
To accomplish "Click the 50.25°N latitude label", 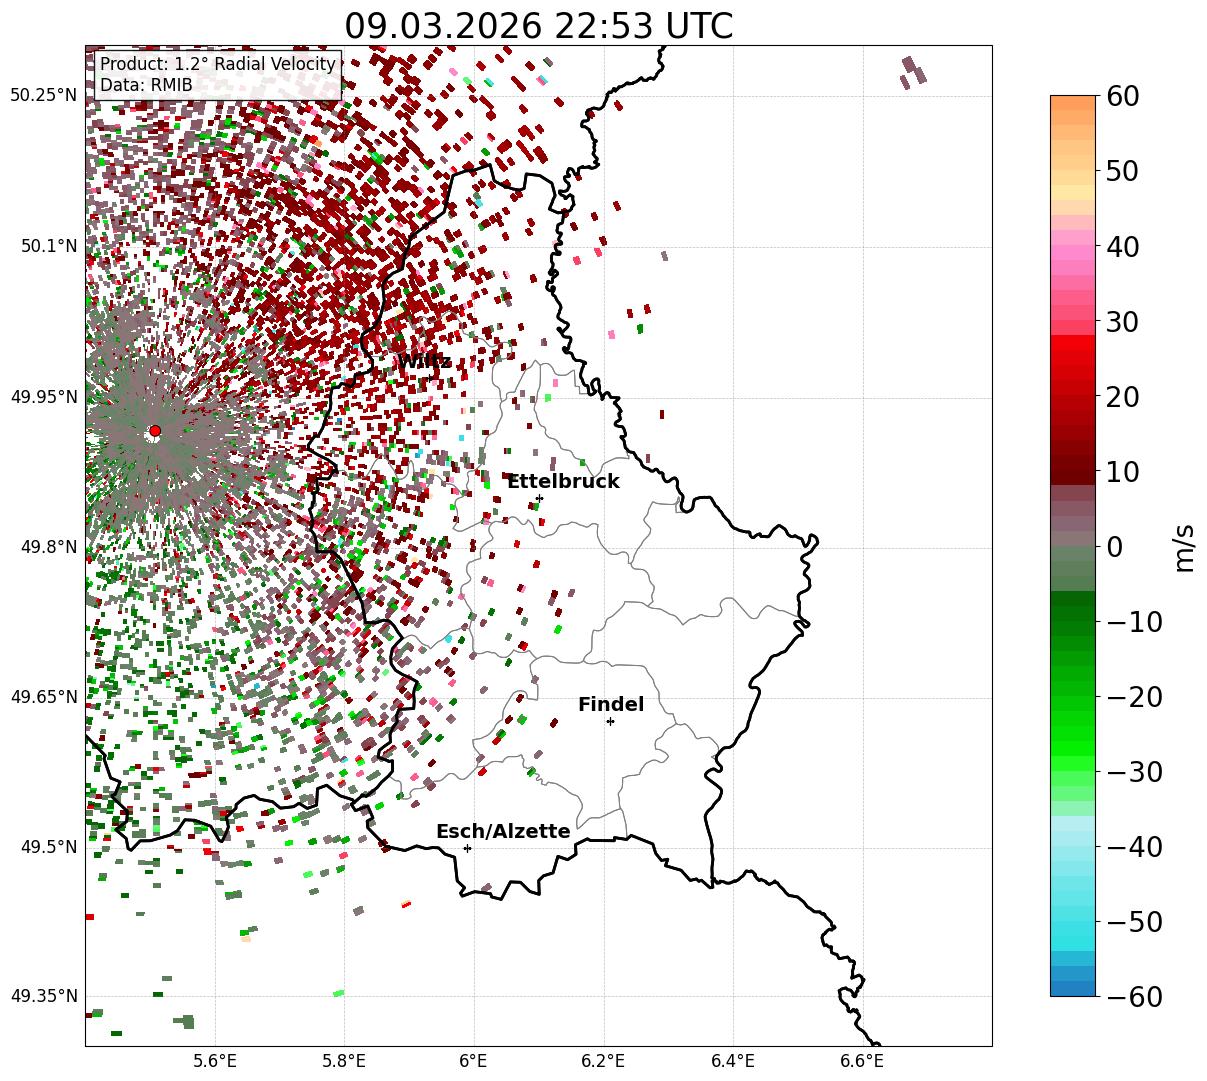I will tap(43, 96).
